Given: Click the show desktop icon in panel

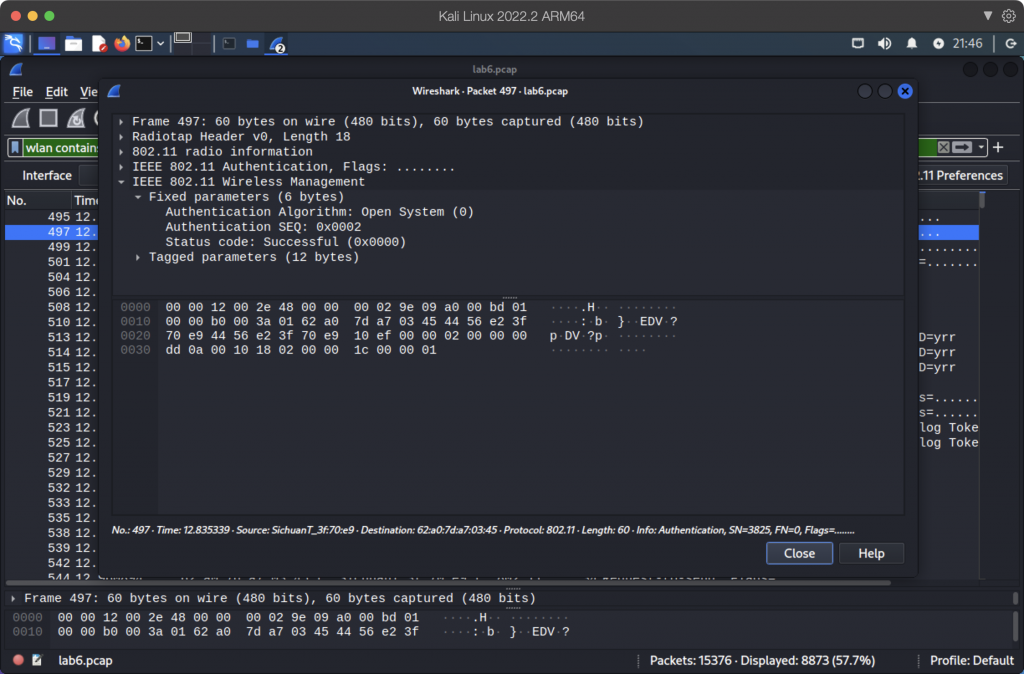Looking at the screenshot, I should 46,44.
